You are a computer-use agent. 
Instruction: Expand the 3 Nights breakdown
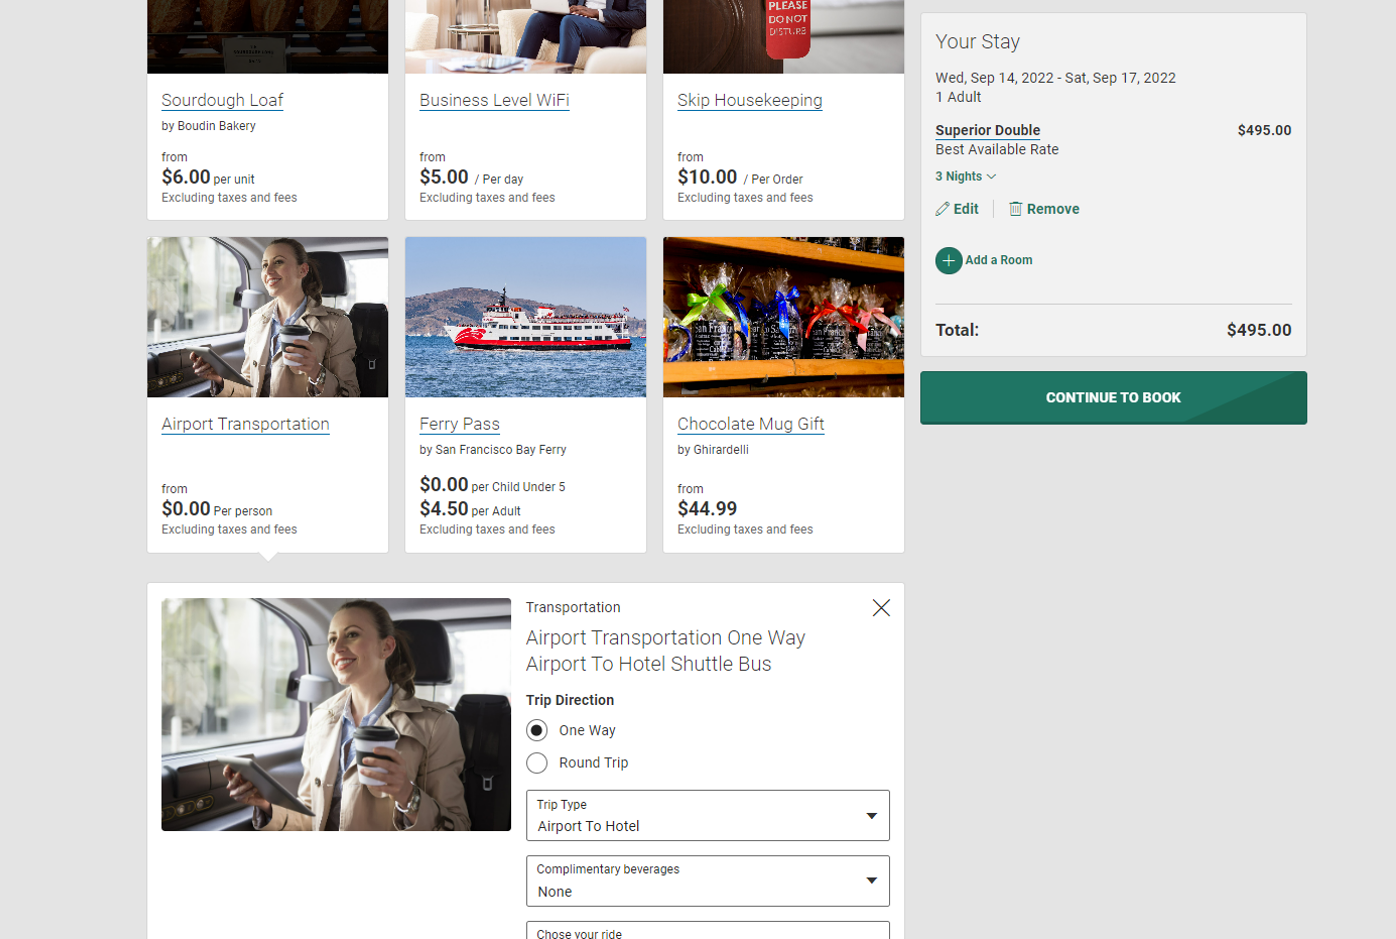[x=965, y=177]
